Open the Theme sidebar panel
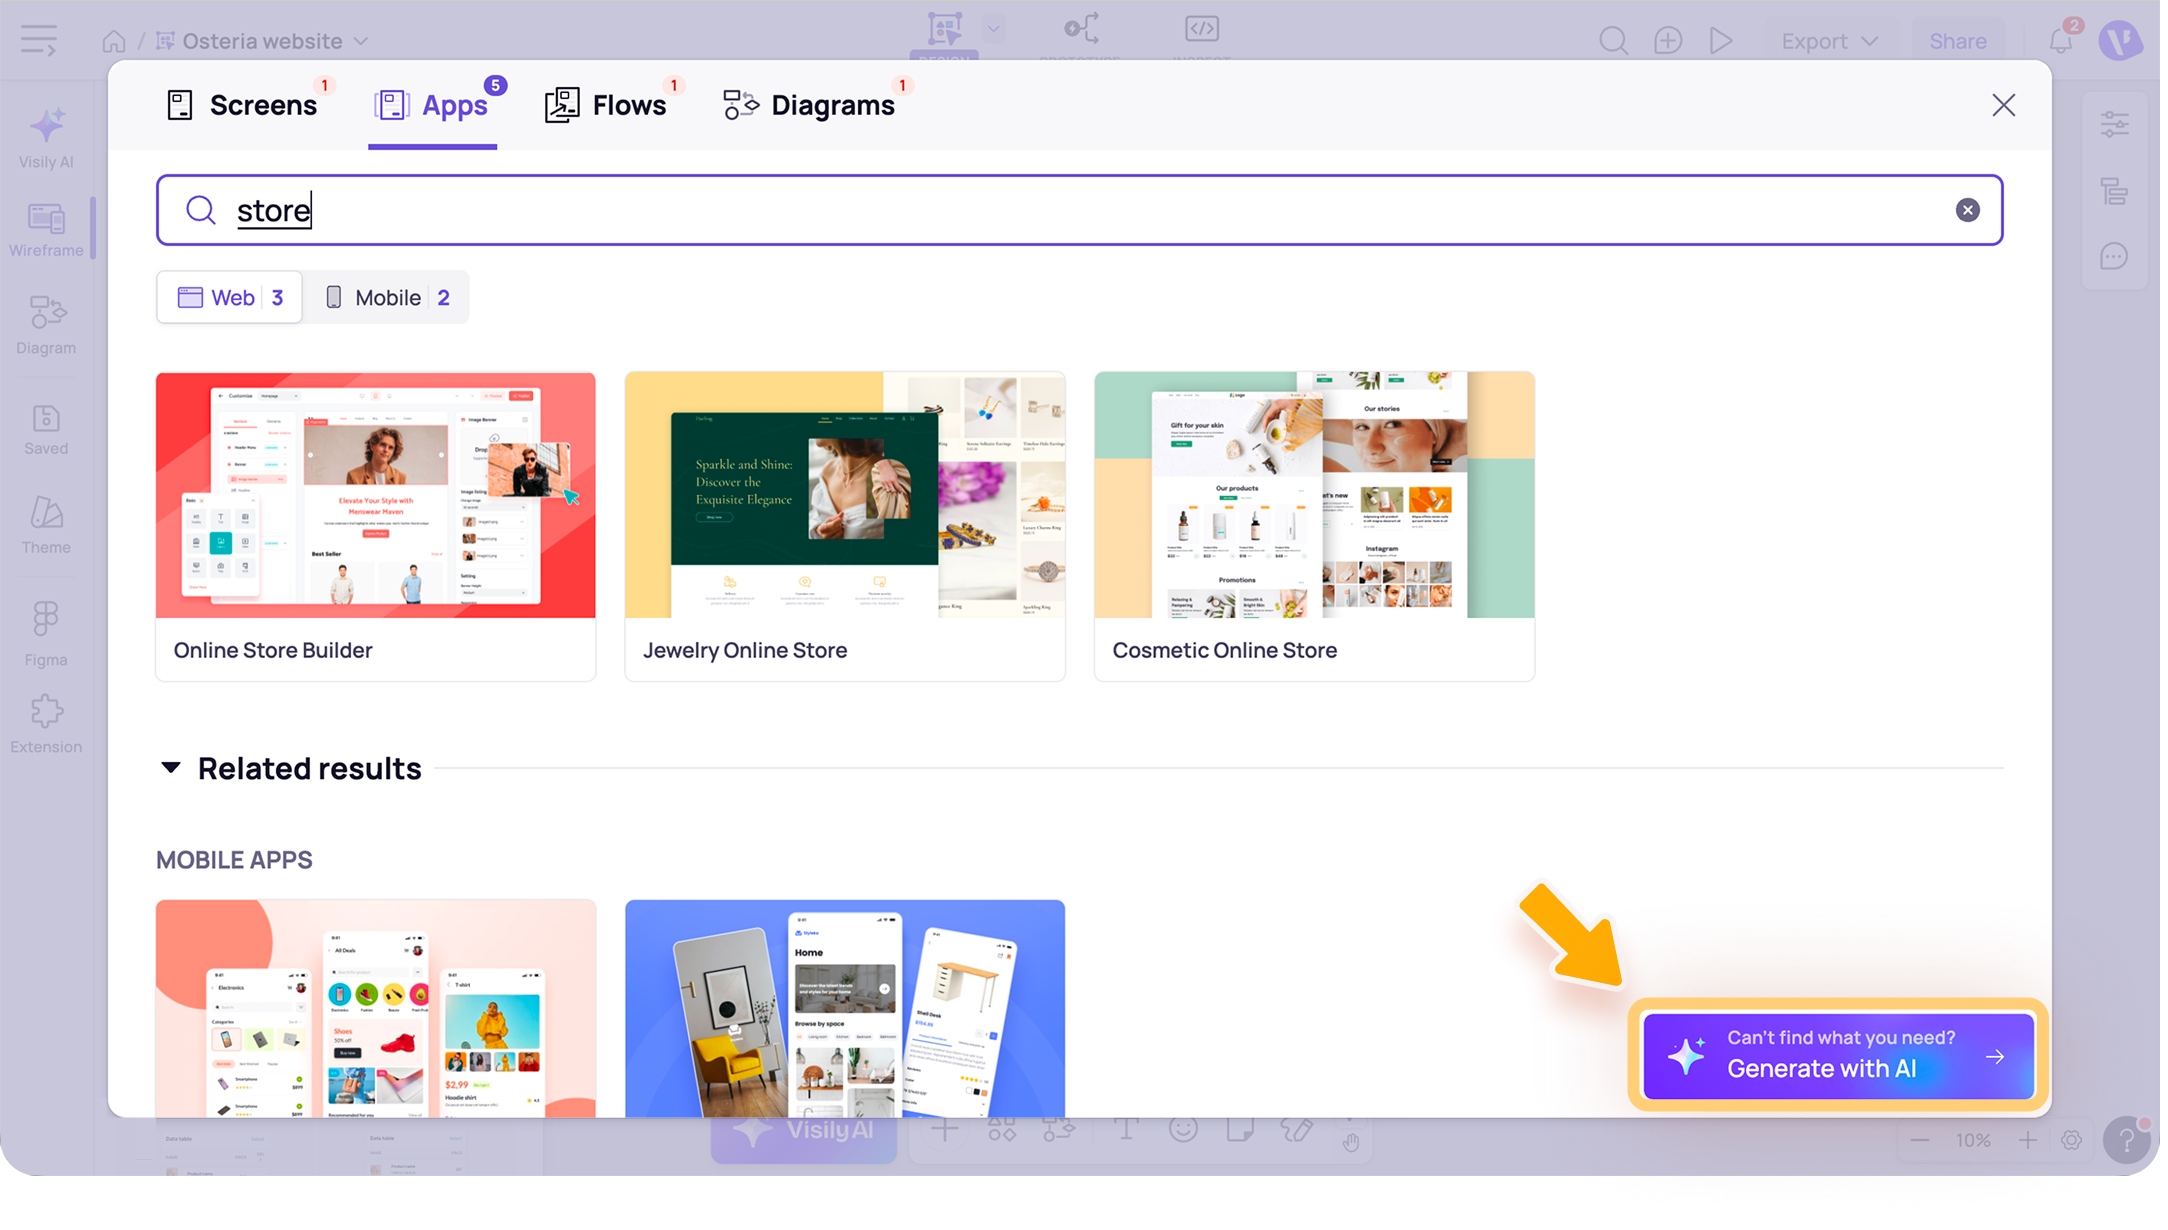2168x1230 pixels. click(x=46, y=526)
